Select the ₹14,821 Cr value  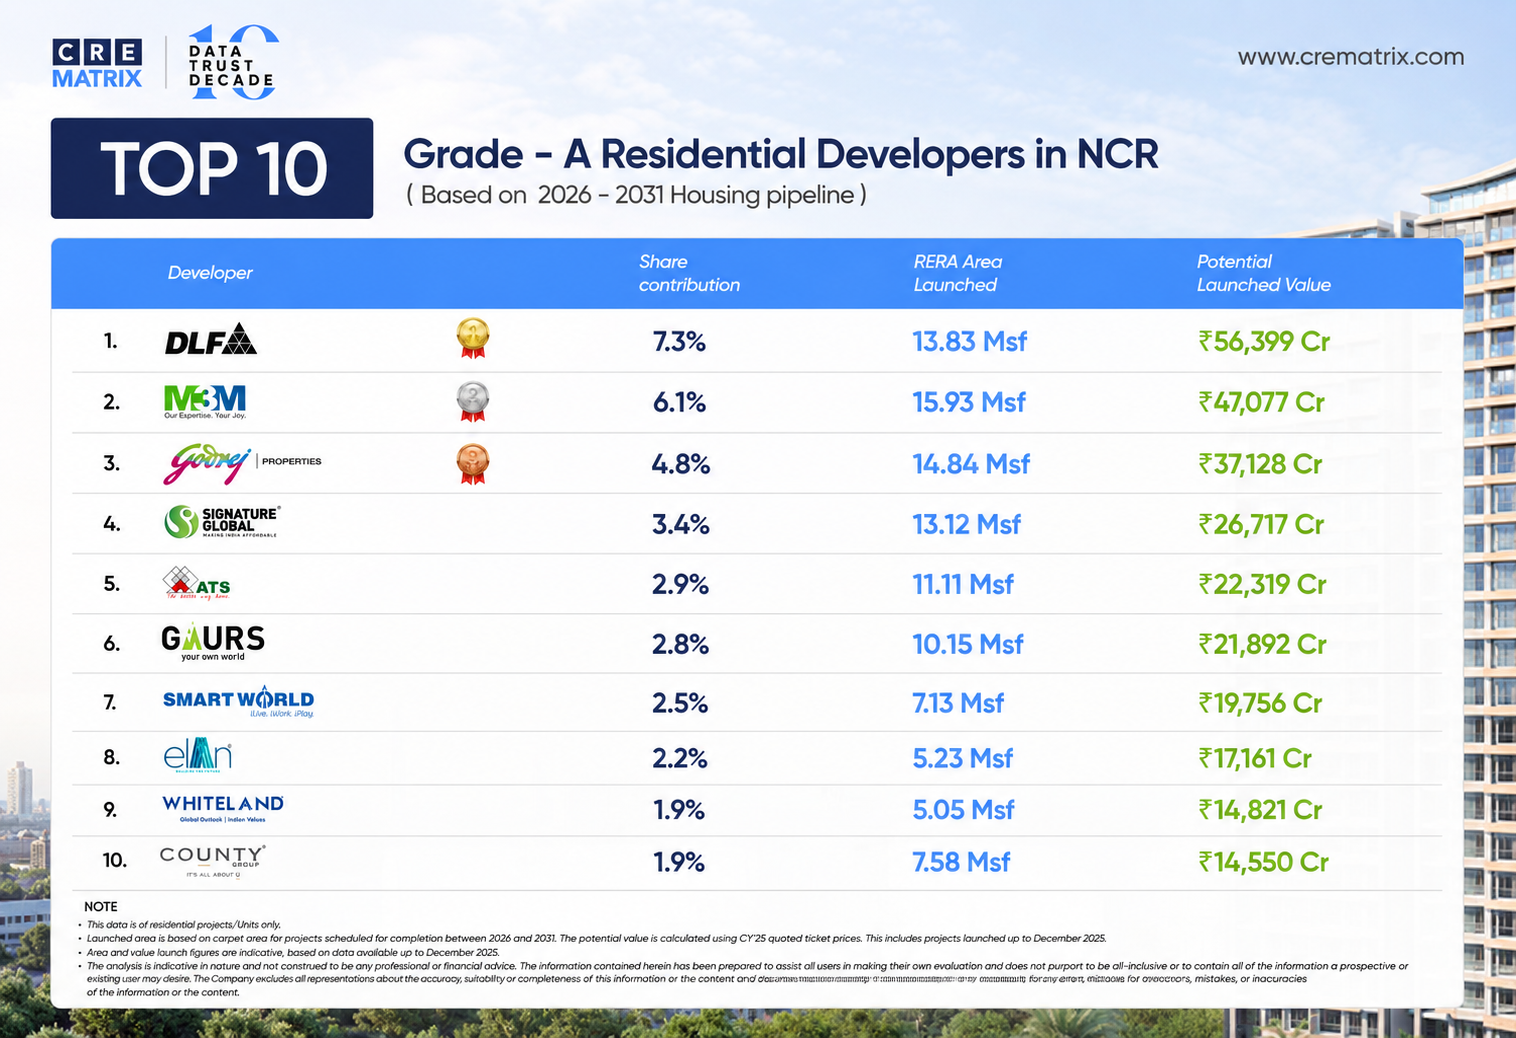click(1260, 810)
